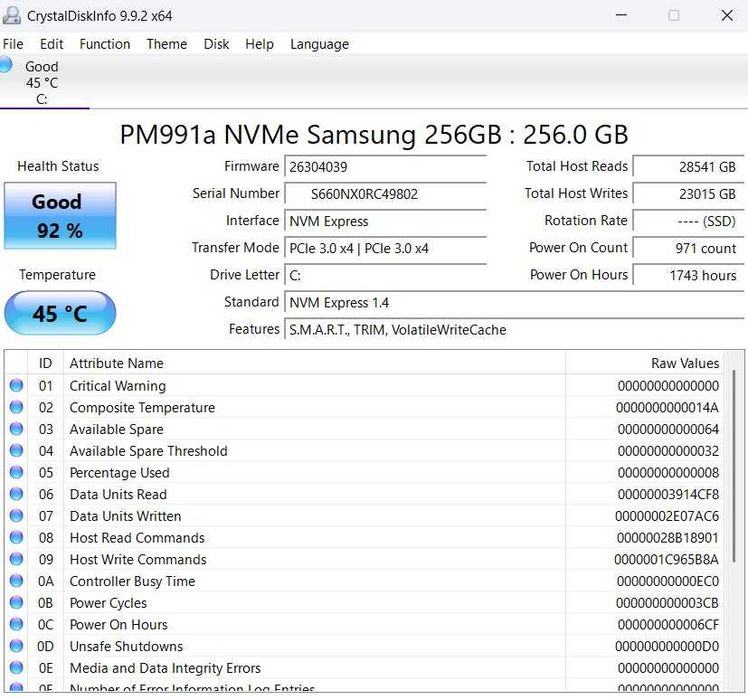Image resolution: width=748 pixels, height=699 pixels.
Task: Select raw value 0000000000032
Action: [668, 451]
